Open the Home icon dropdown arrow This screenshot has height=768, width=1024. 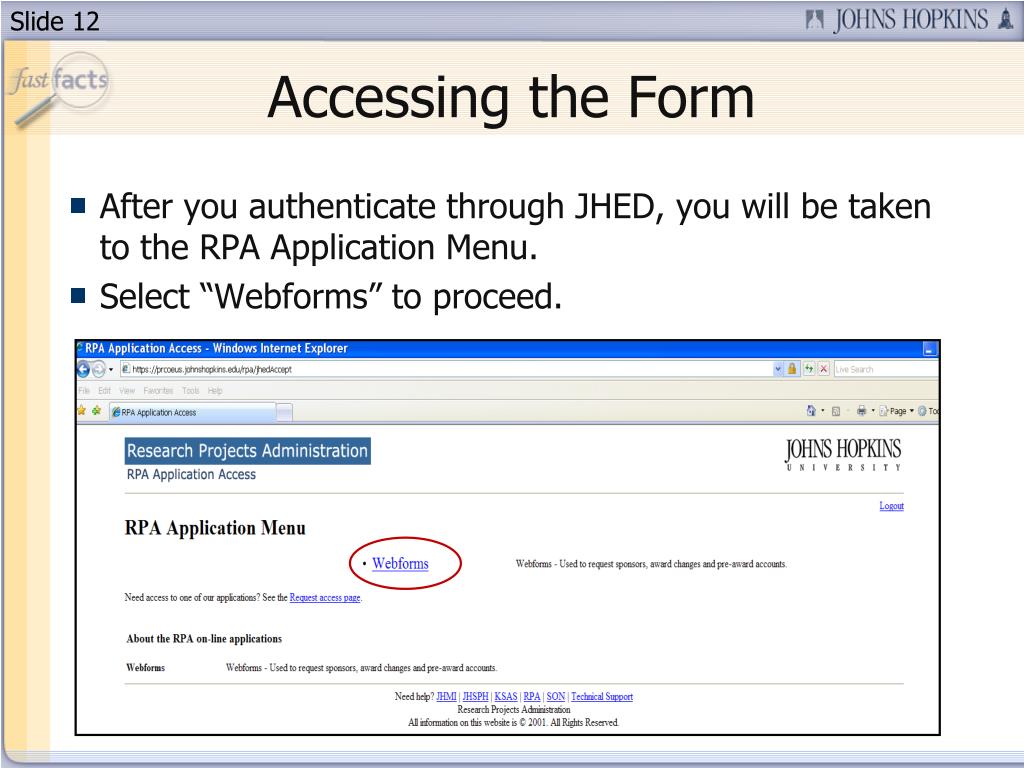click(823, 411)
